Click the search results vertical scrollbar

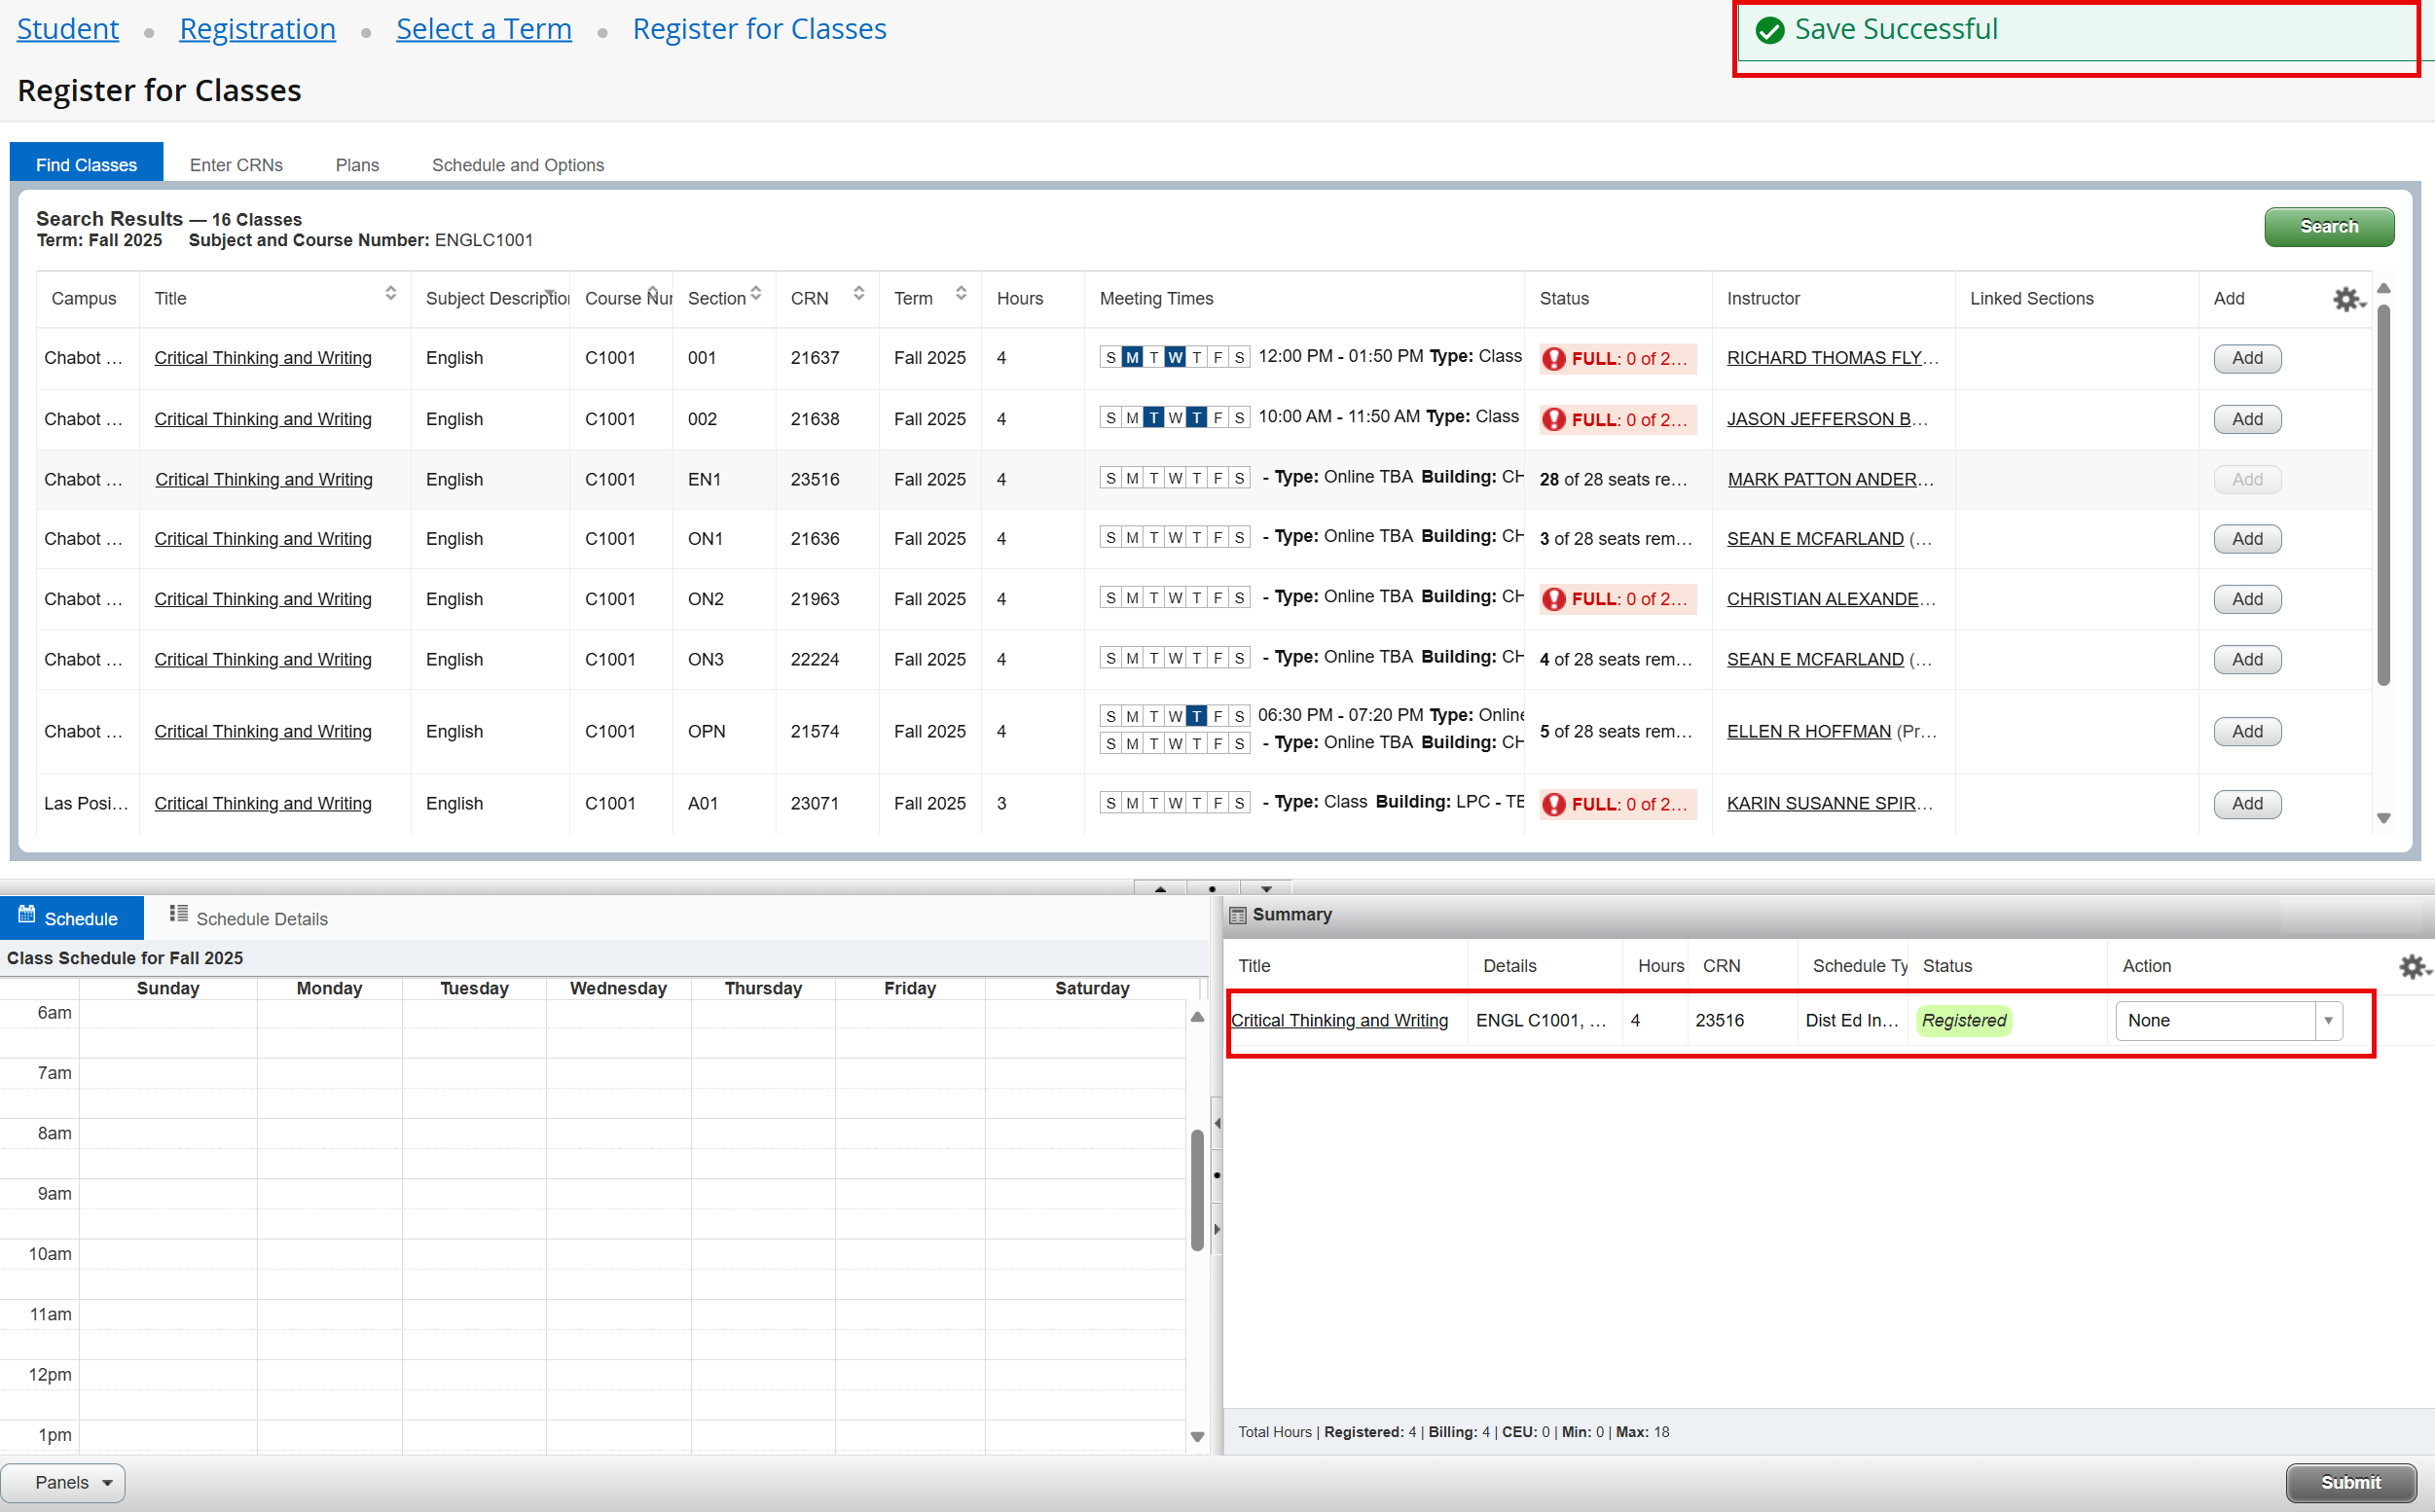point(2383,495)
